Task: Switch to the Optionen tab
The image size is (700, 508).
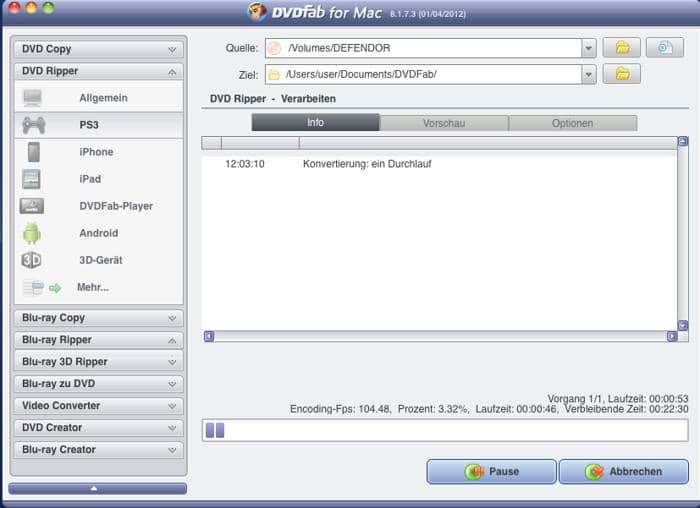Action: pos(573,123)
